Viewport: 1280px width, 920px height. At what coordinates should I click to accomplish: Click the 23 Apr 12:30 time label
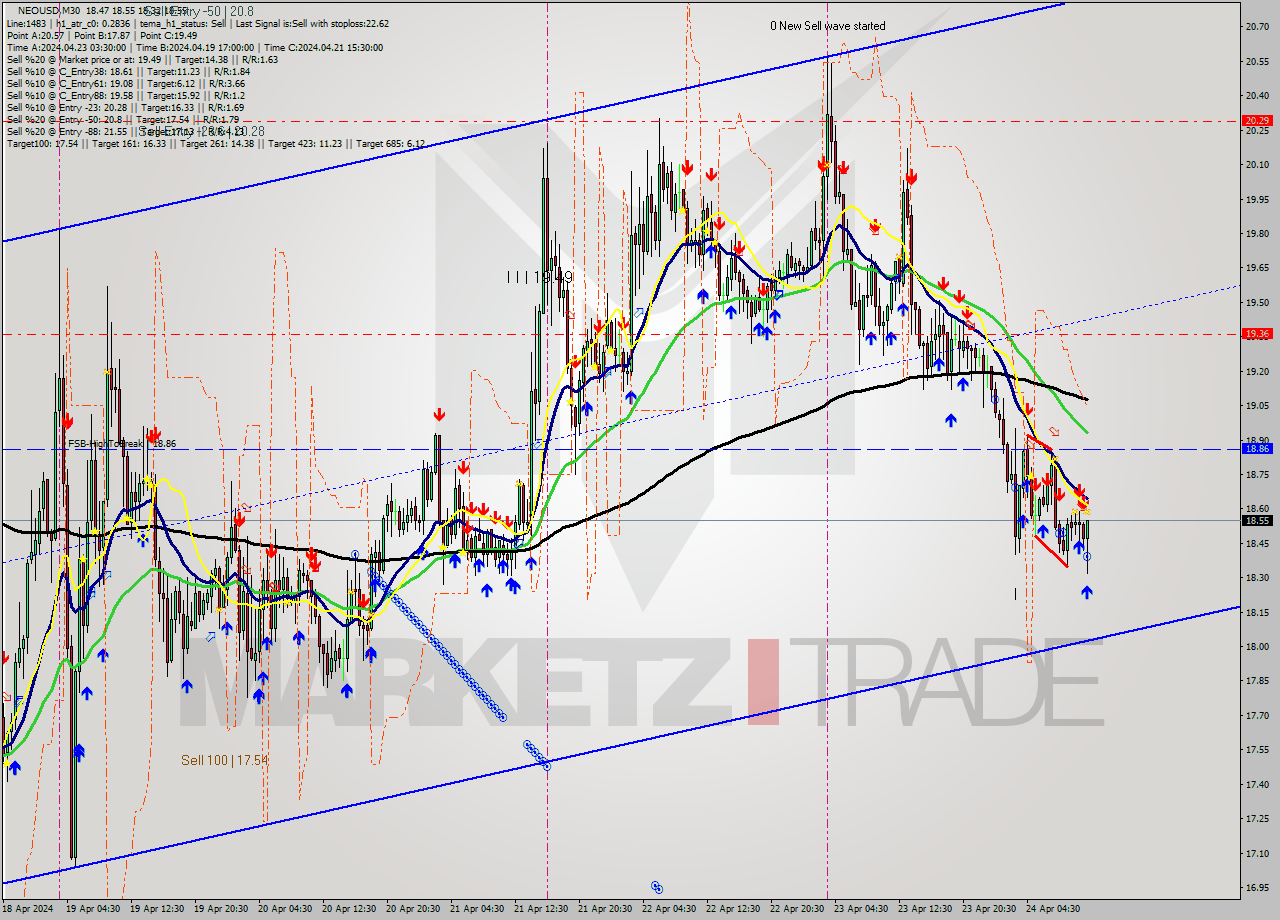[925, 909]
